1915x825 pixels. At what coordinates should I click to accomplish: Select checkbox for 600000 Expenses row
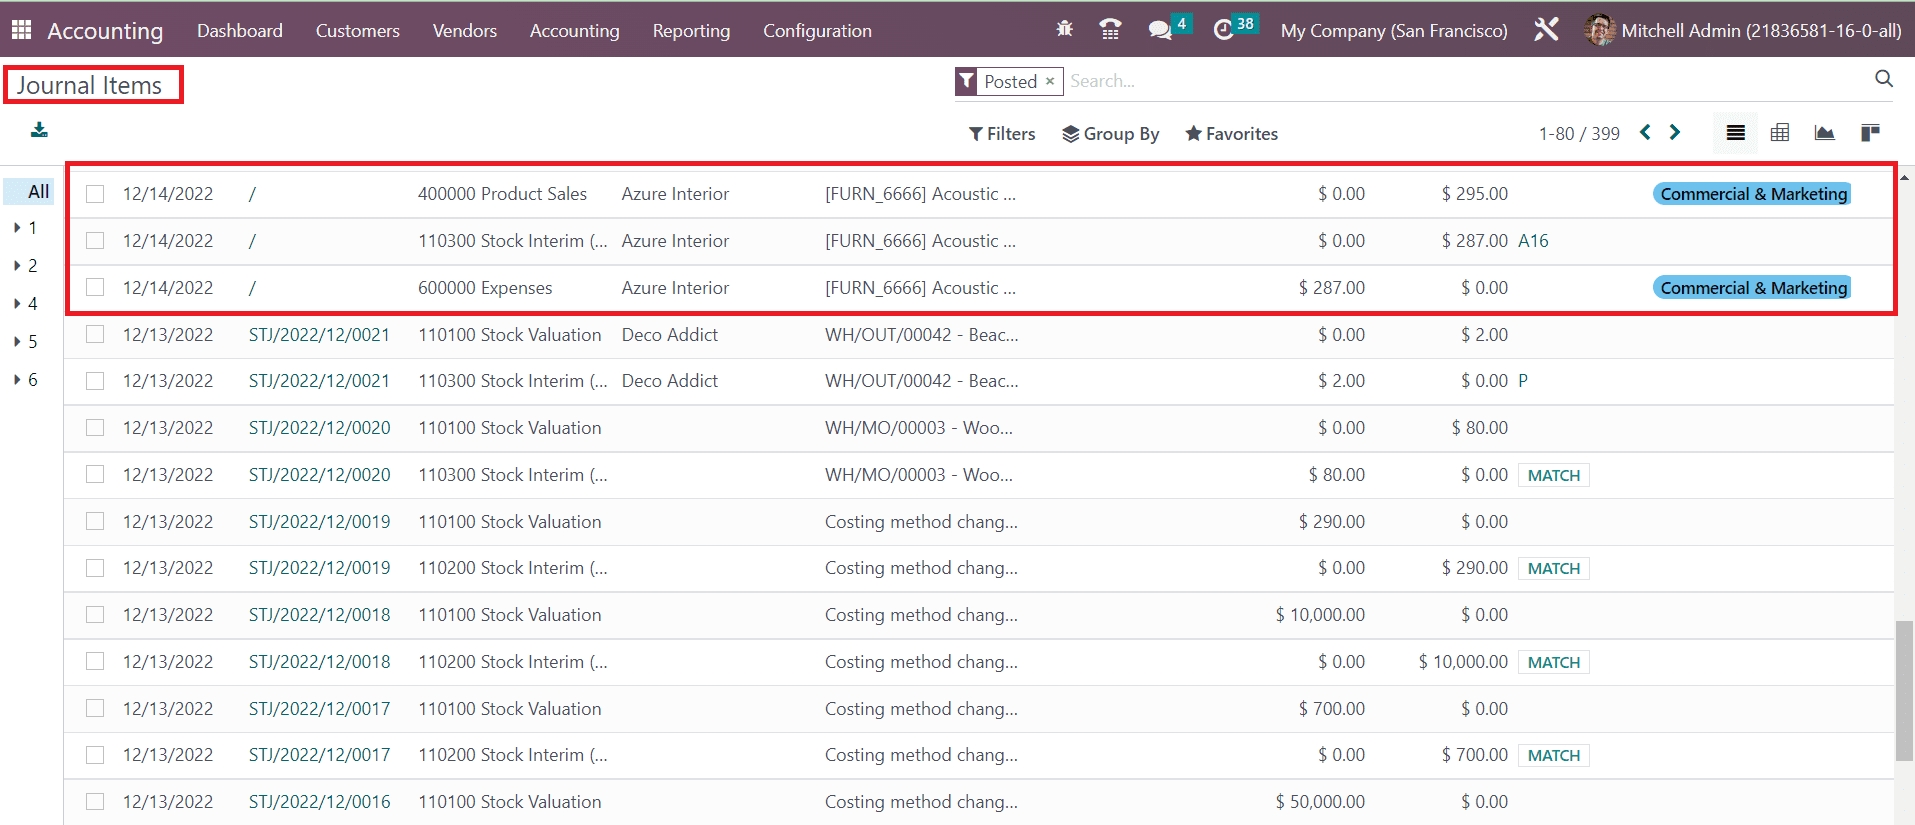tap(95, 288)
